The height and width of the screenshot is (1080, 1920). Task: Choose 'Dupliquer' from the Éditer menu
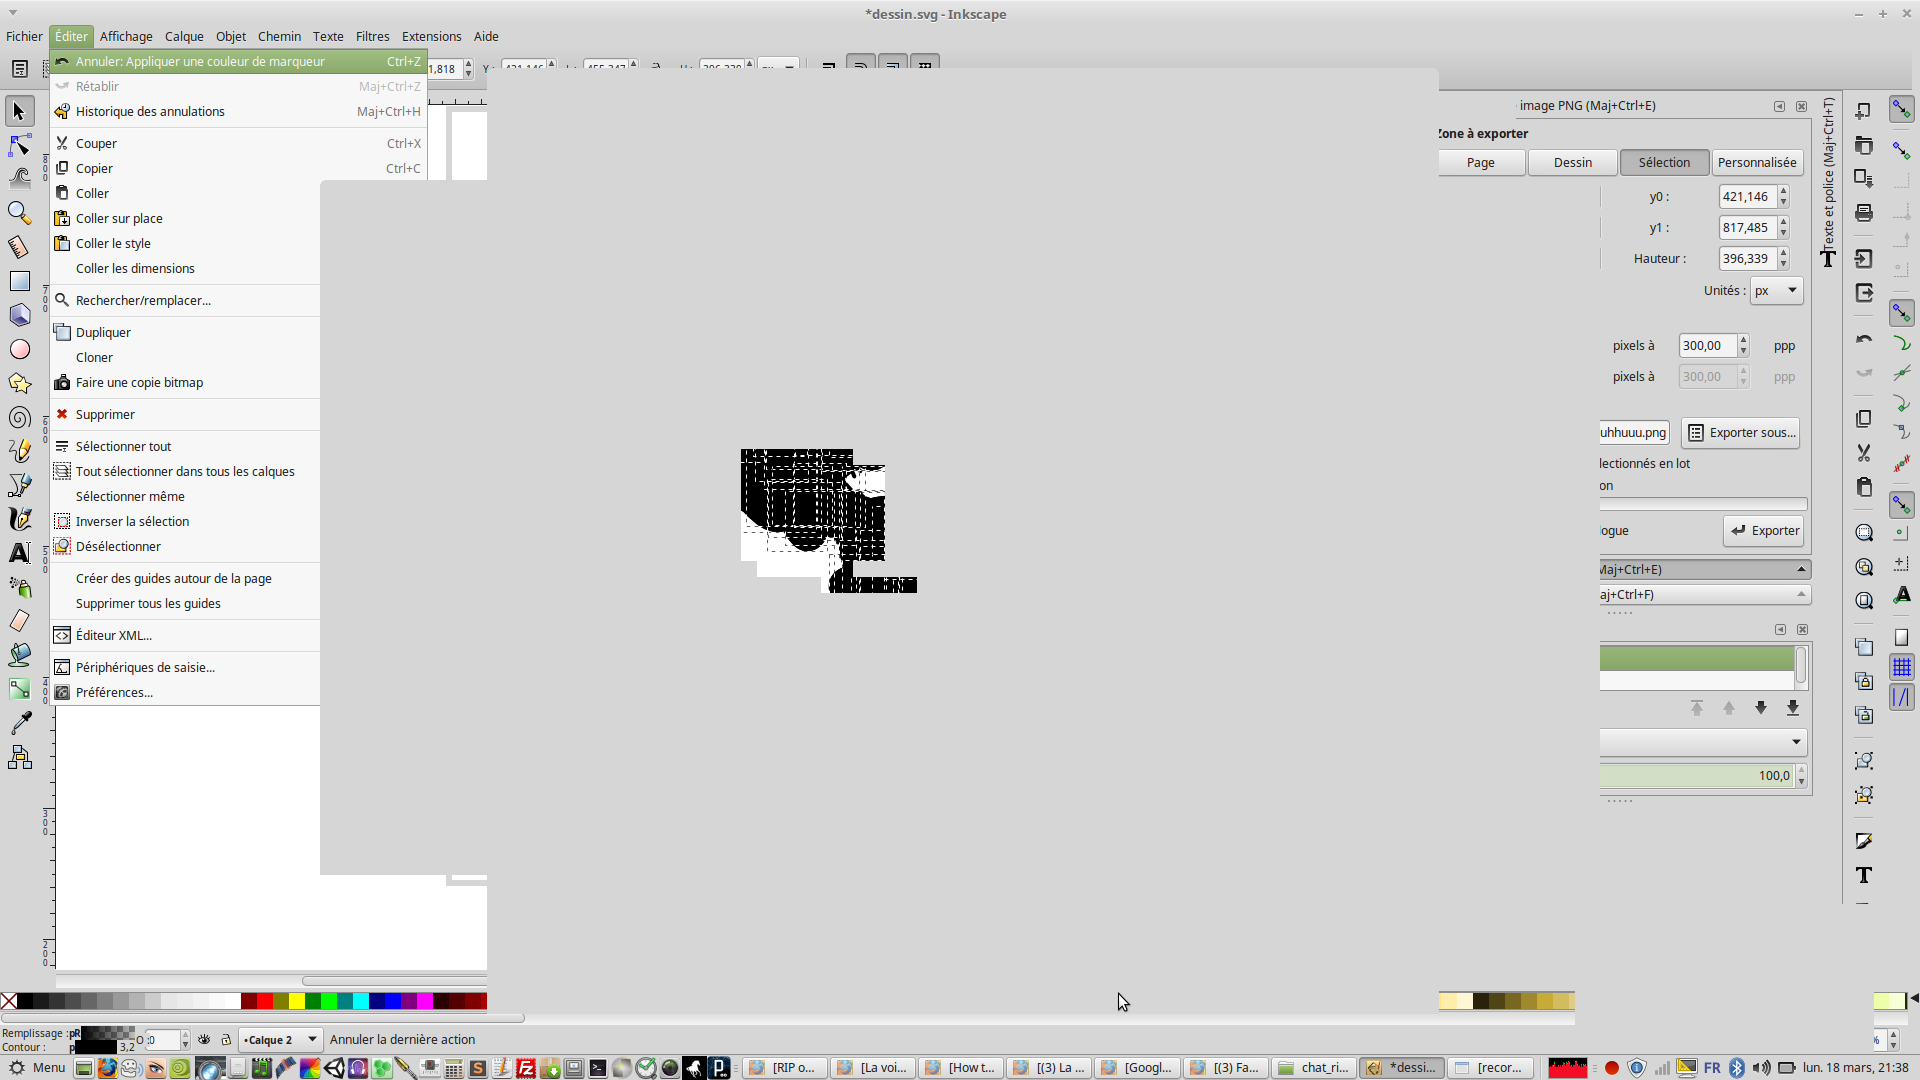[x=103, y=332]
